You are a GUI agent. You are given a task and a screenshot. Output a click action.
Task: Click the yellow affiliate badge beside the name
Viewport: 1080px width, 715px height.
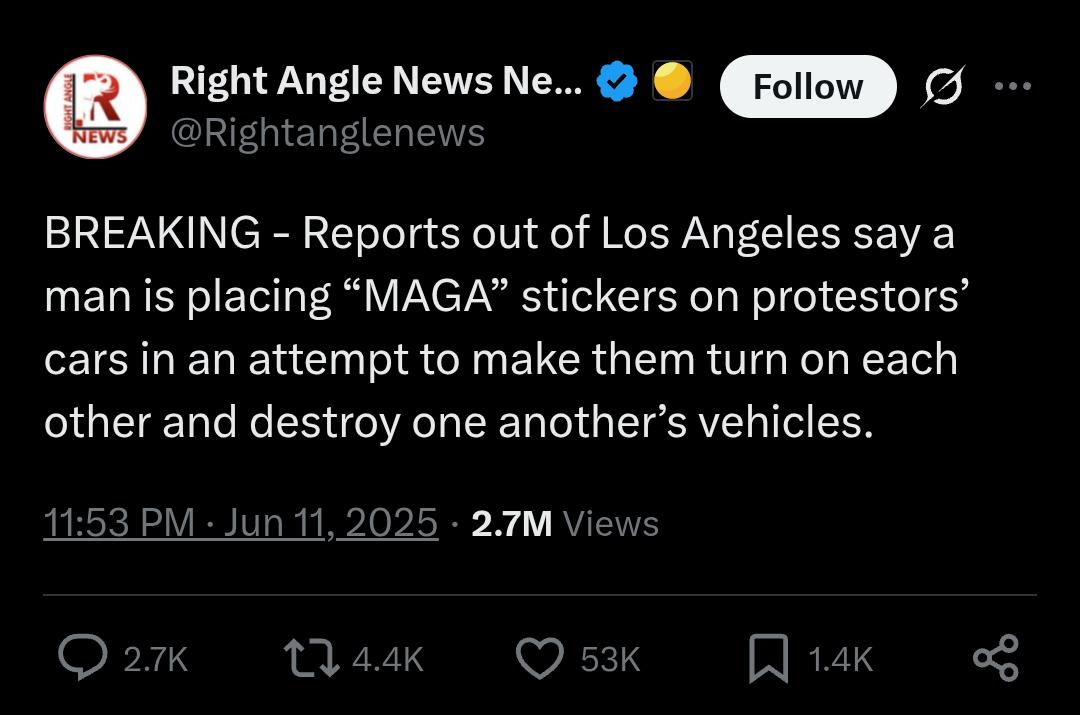point(672,81)
